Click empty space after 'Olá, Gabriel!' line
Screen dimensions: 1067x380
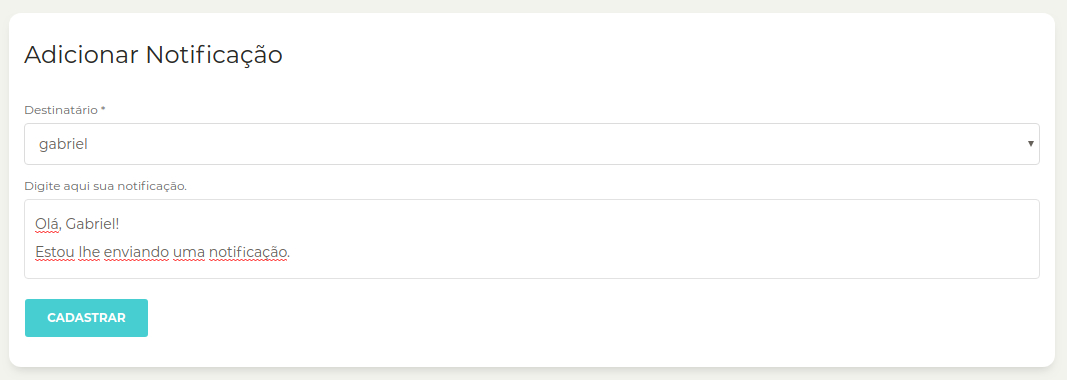544,224
